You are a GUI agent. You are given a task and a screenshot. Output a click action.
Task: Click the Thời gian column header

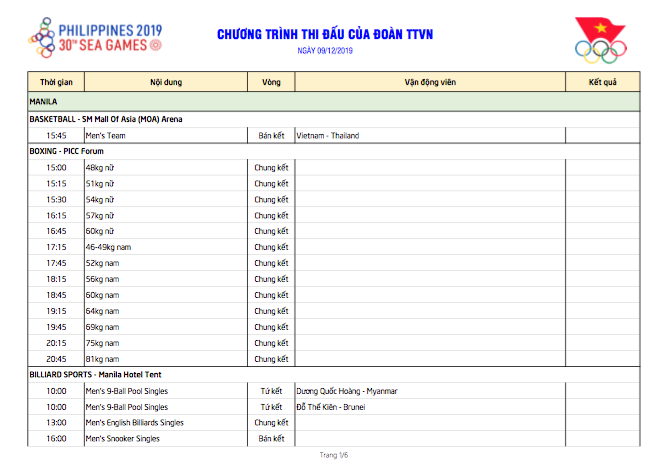pos(56,82)
